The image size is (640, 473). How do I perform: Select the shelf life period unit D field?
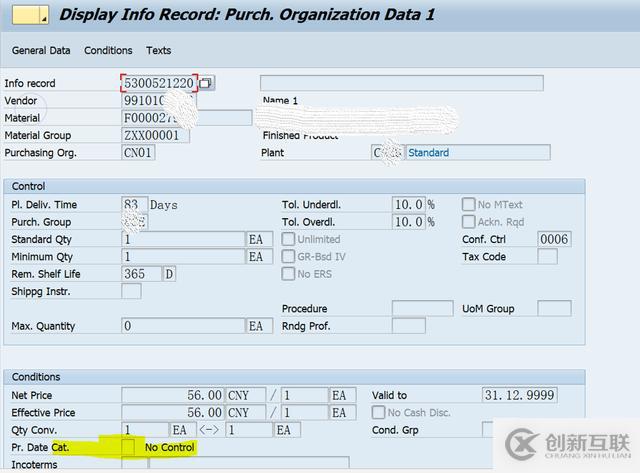[x=169, y=274]
